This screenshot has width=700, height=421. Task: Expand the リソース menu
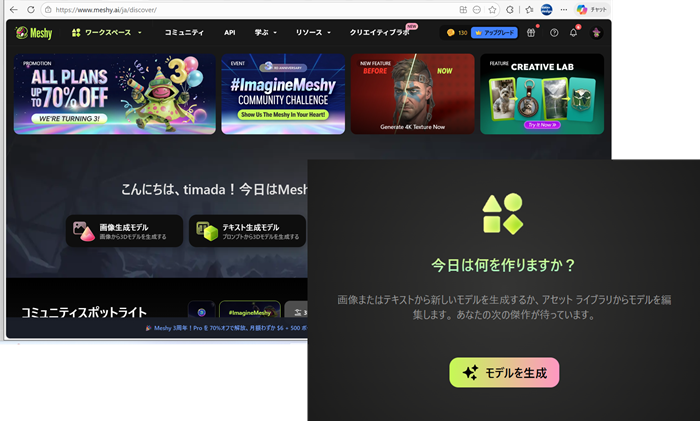tap(313, 33)
